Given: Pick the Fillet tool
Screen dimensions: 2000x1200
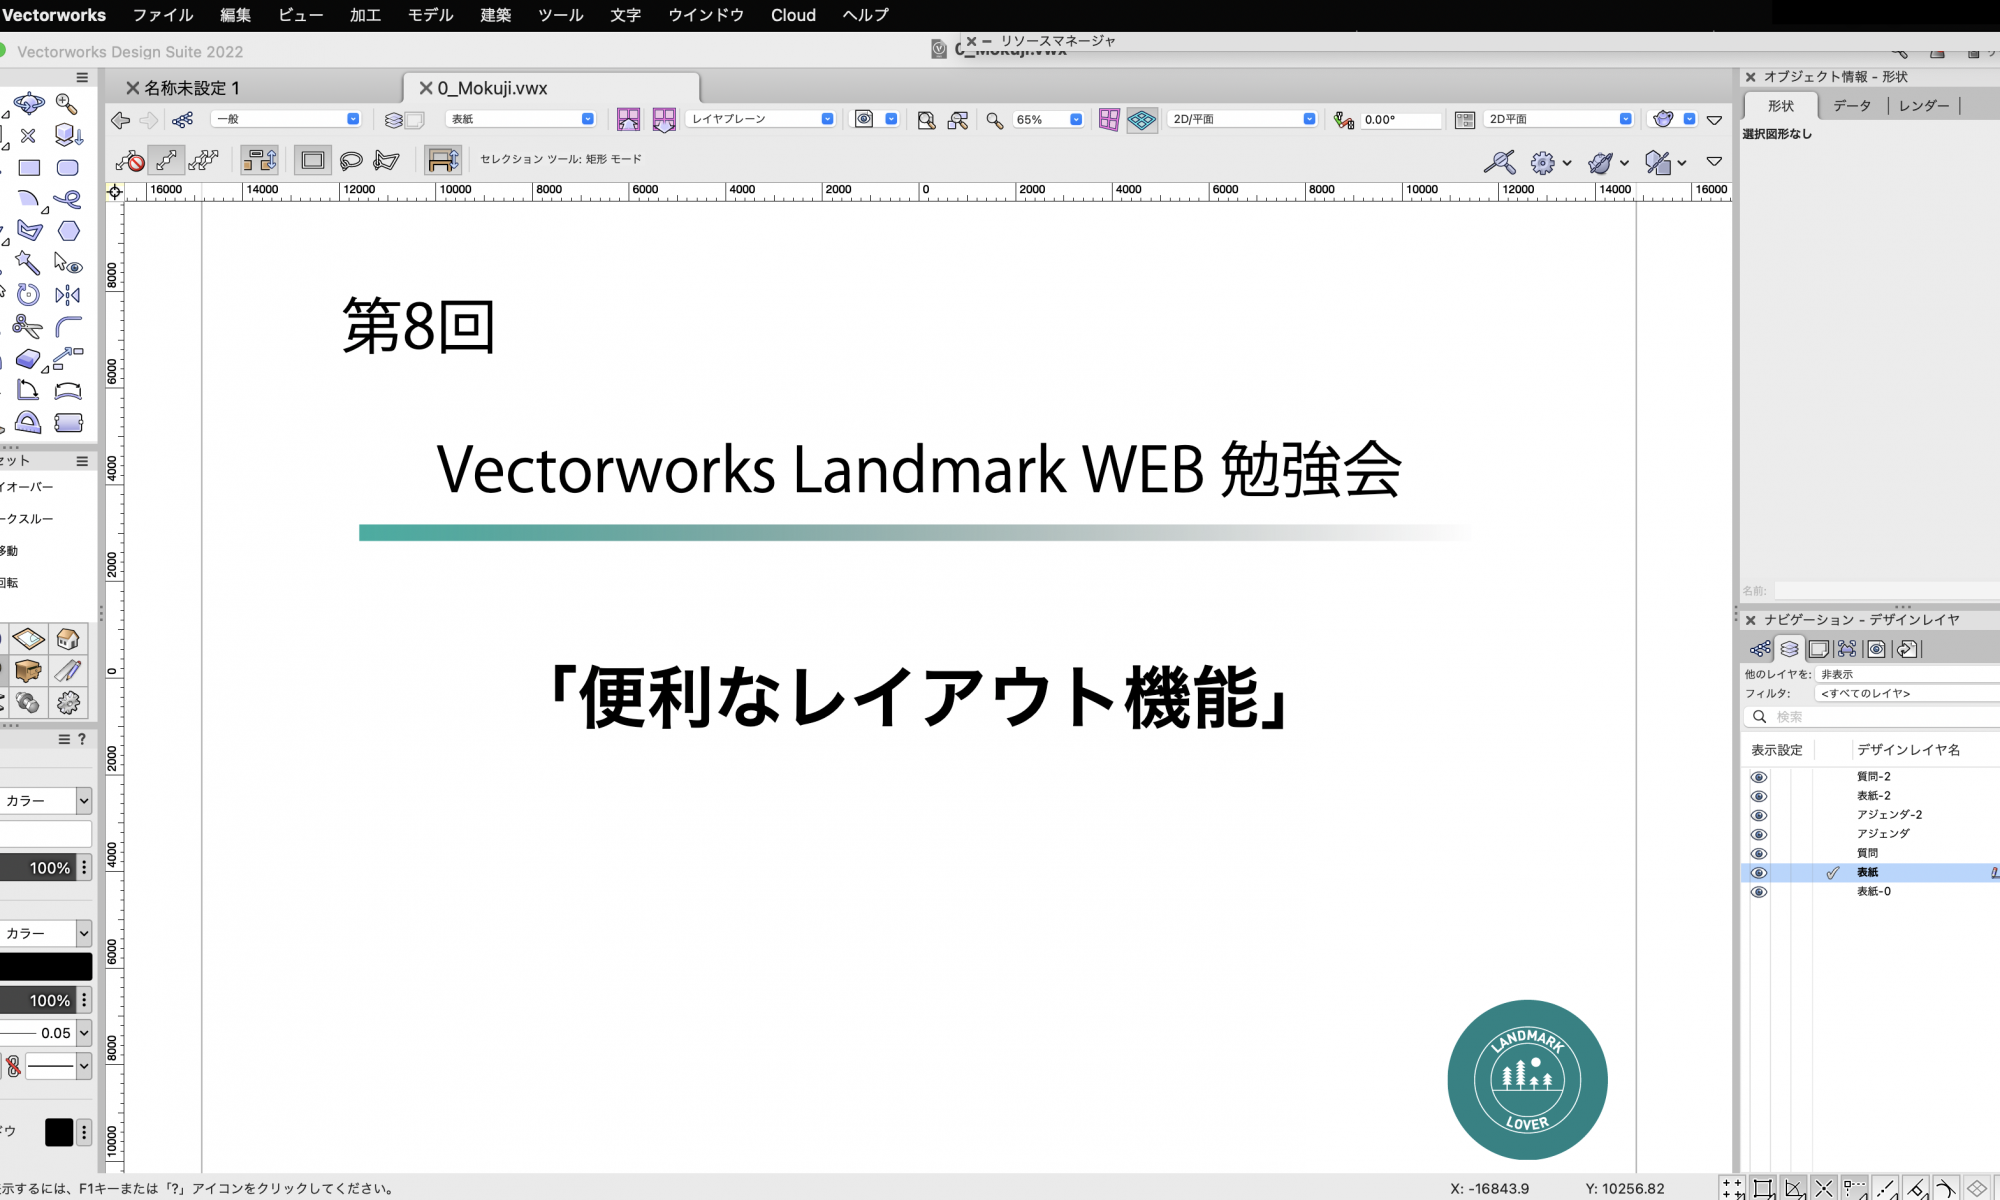Looking at the screenshot, I should point(67,327).
